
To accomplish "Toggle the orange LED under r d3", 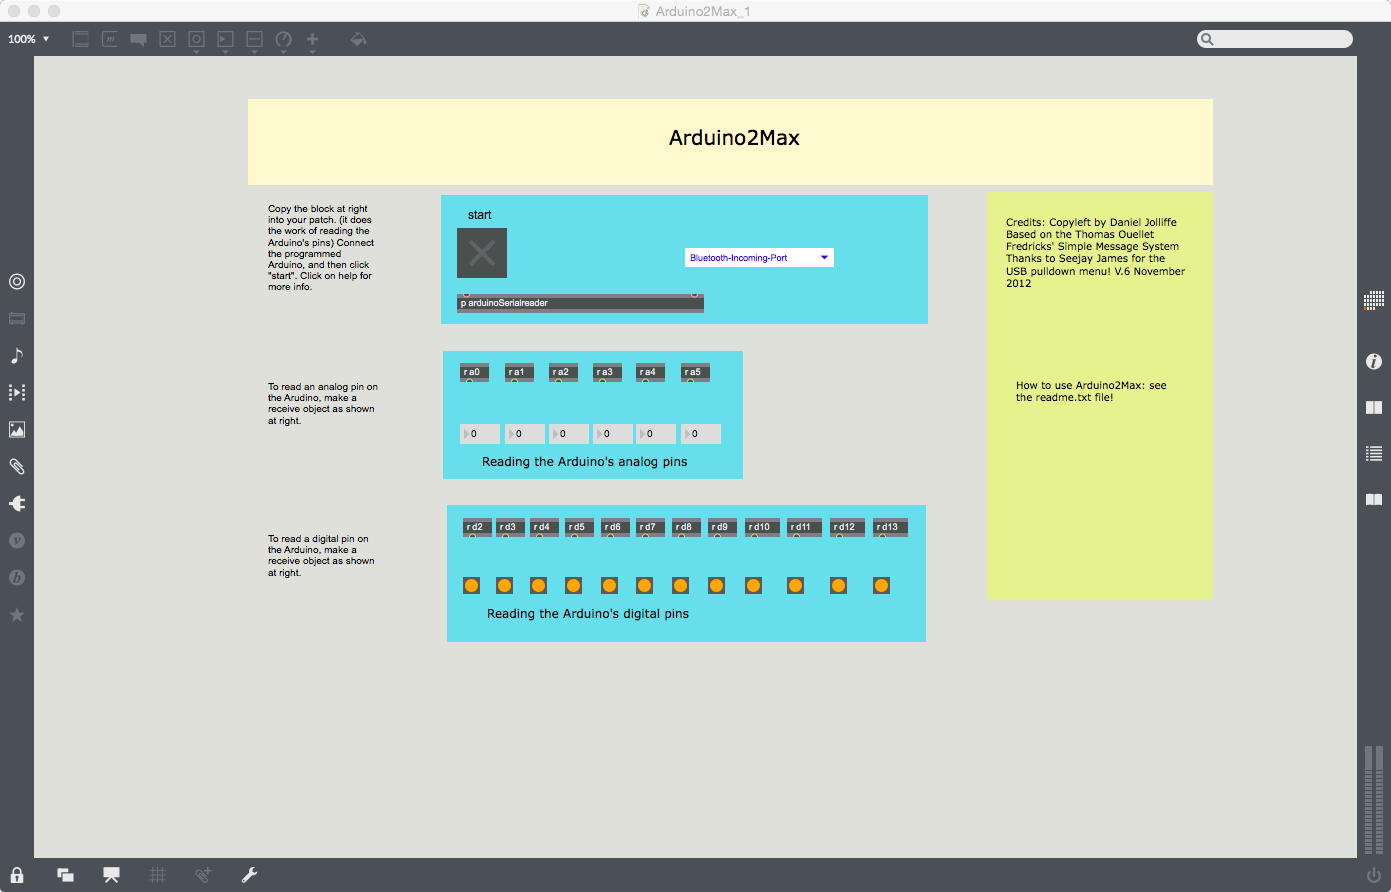I will pos(505,585).
